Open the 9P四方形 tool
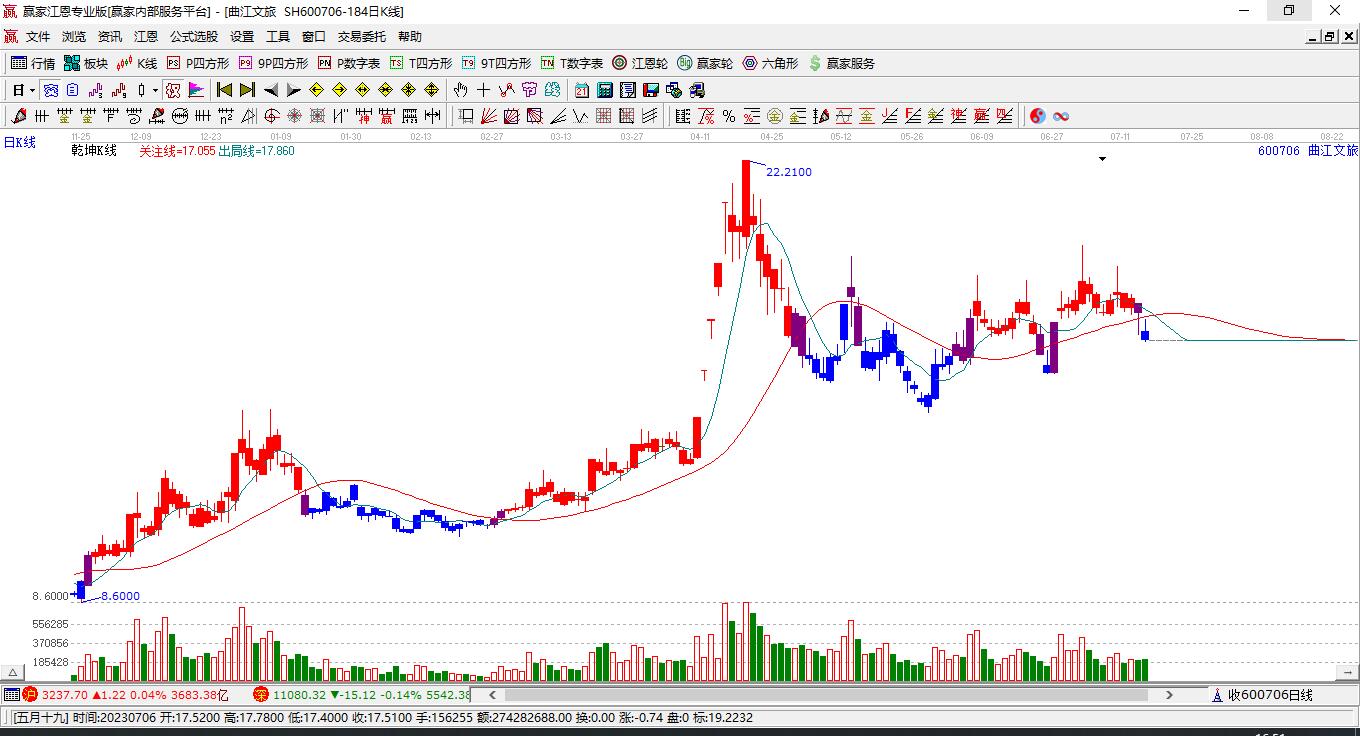The image size is (1360, 736). (x=273, y=63)
